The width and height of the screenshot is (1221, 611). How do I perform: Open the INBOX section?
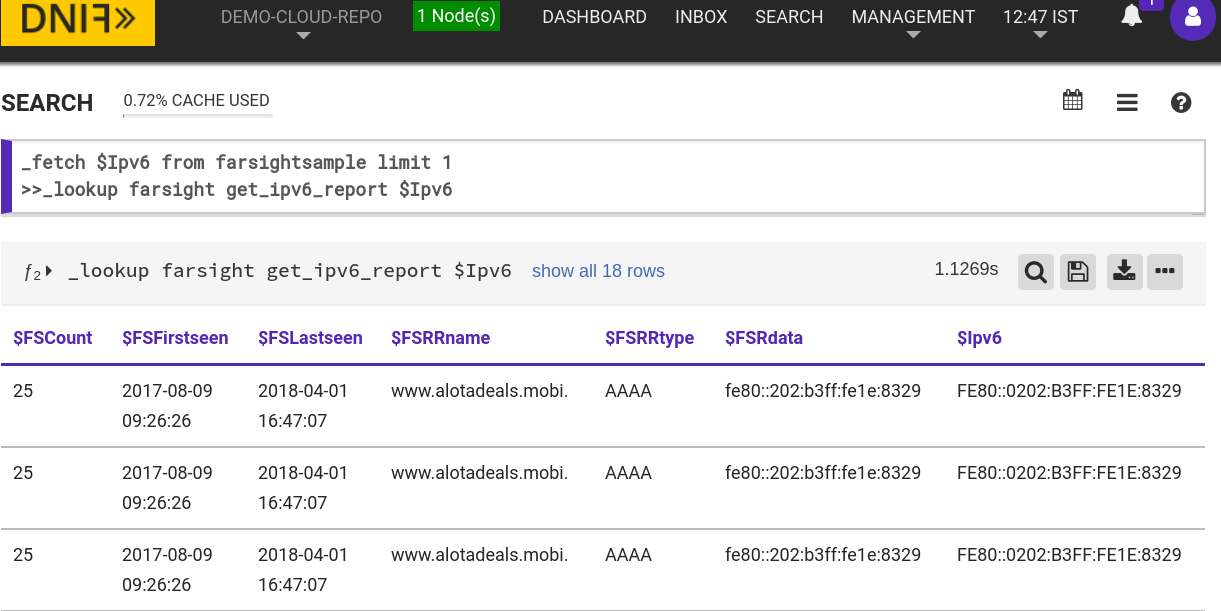click(701, 17)
